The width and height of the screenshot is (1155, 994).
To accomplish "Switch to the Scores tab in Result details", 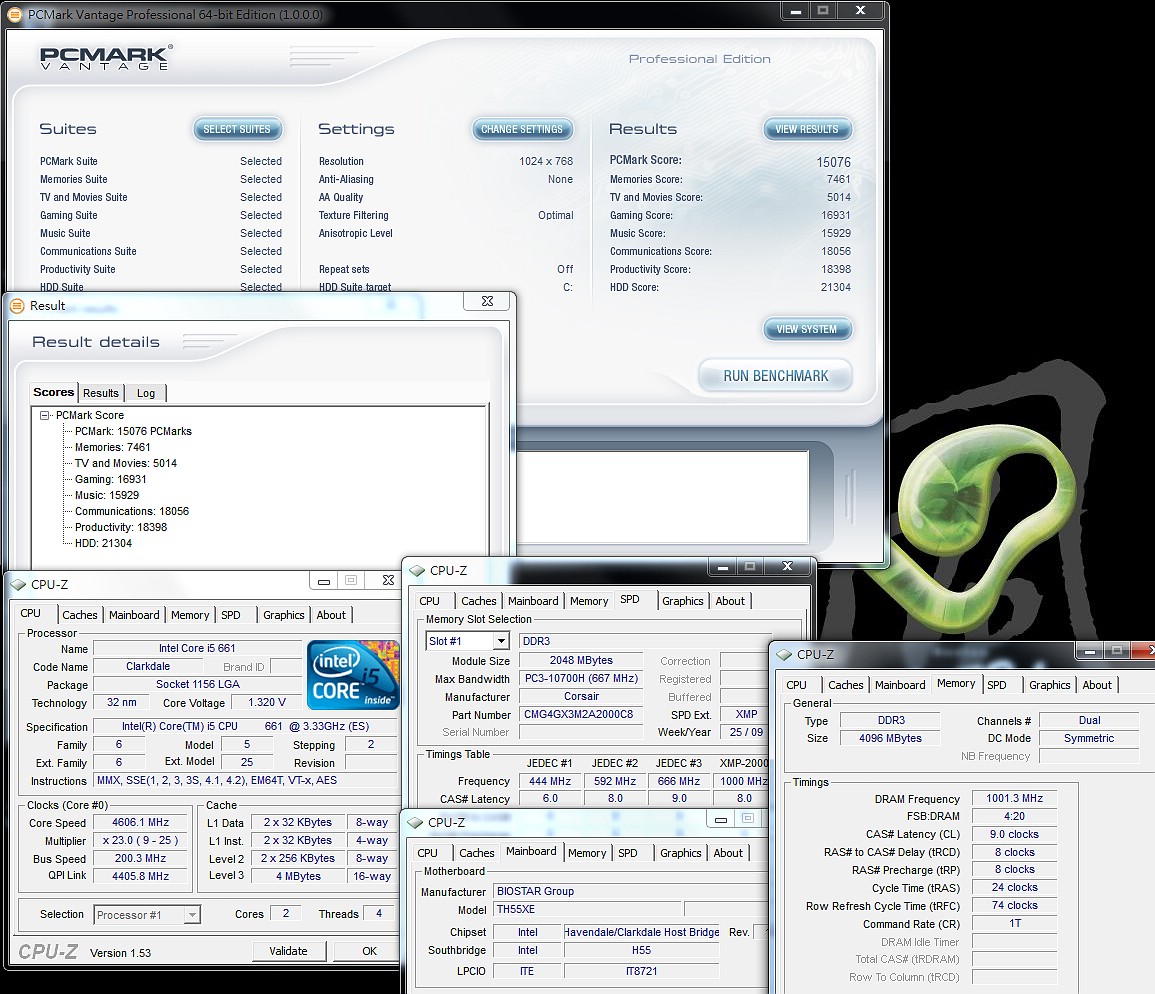I will [x=54, y=392].
